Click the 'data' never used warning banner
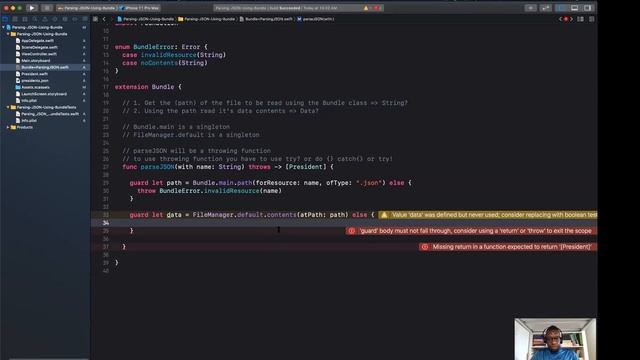The width and height of the screenshot is (640, 360). [488, 215]
